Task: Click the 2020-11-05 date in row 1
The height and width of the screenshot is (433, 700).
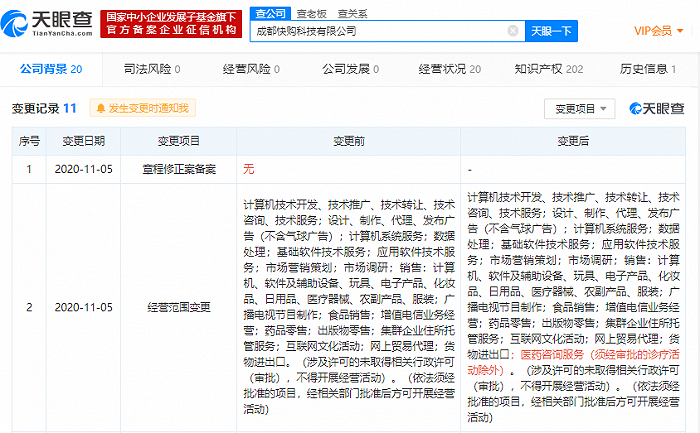Action: point(83,170)
